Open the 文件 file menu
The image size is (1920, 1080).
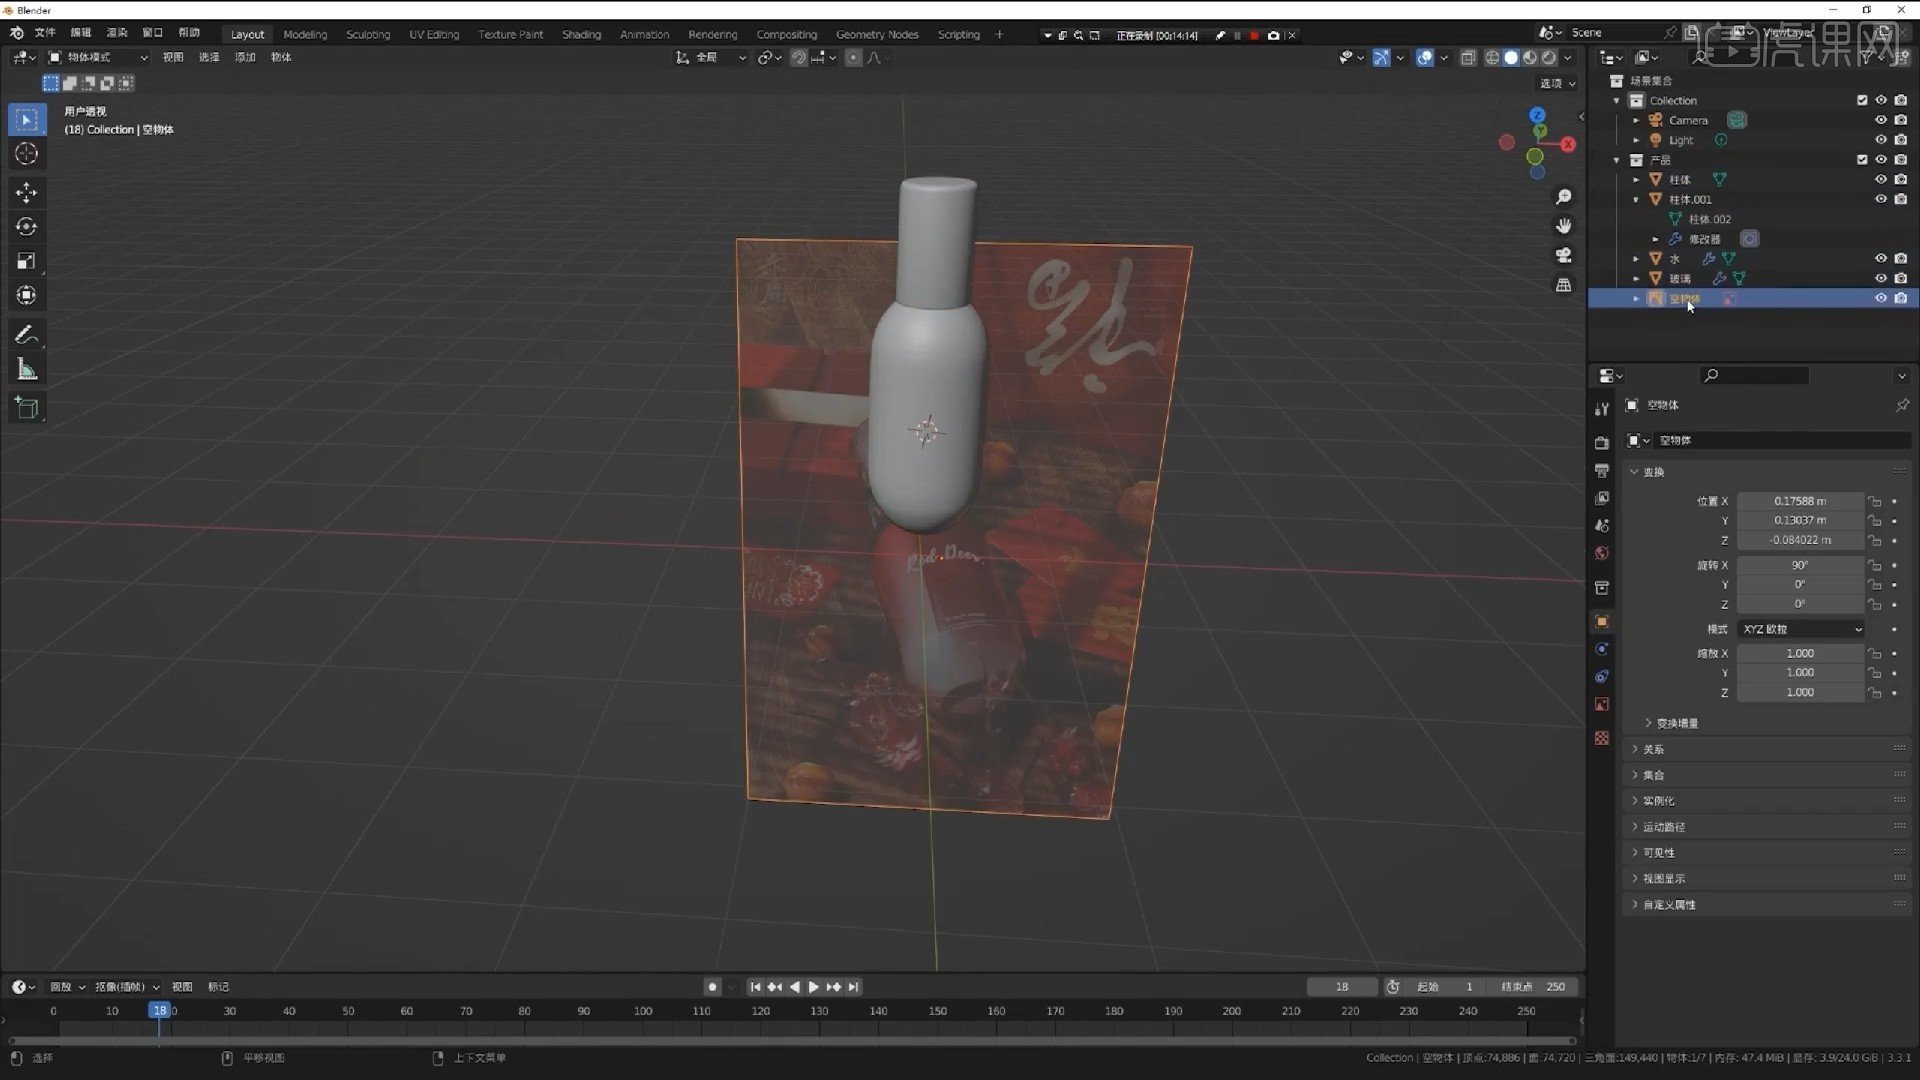coord(45,33)
